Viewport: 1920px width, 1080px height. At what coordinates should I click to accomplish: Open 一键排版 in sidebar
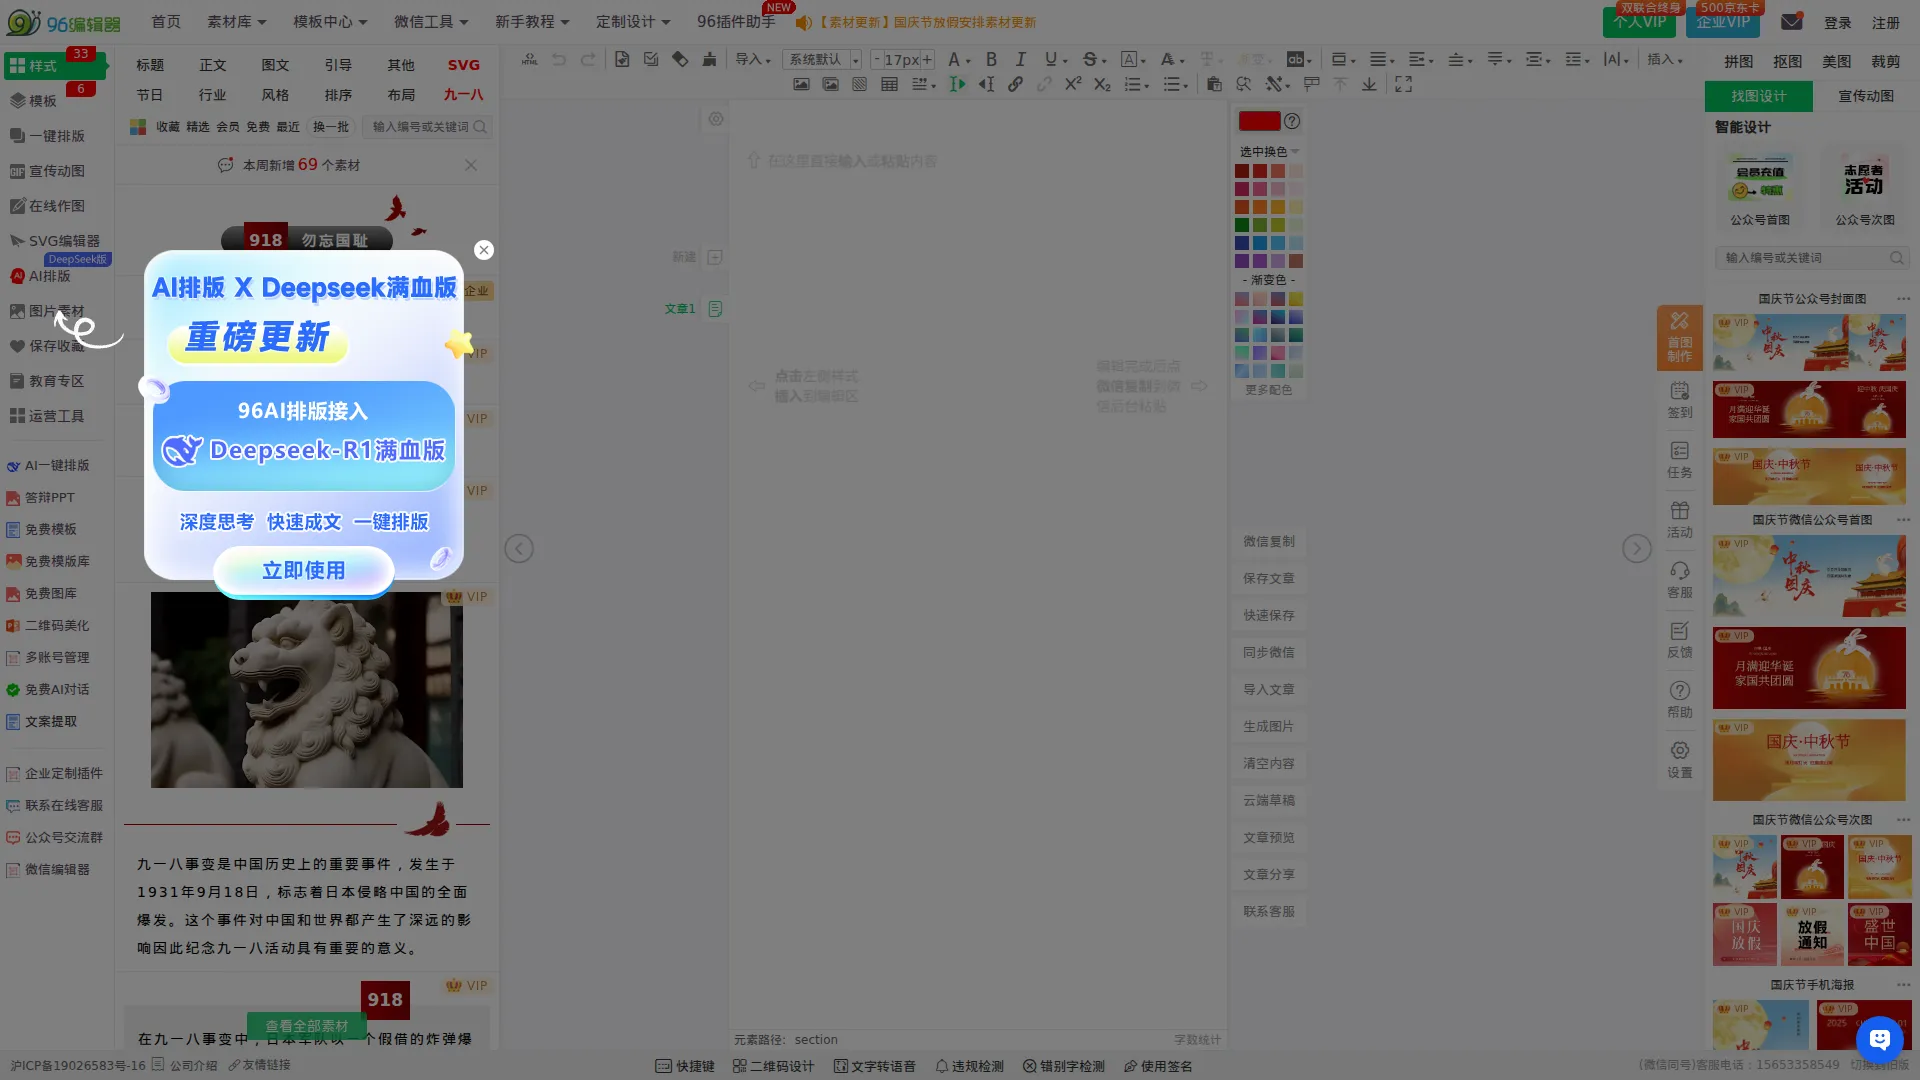(x=48, y=136)
